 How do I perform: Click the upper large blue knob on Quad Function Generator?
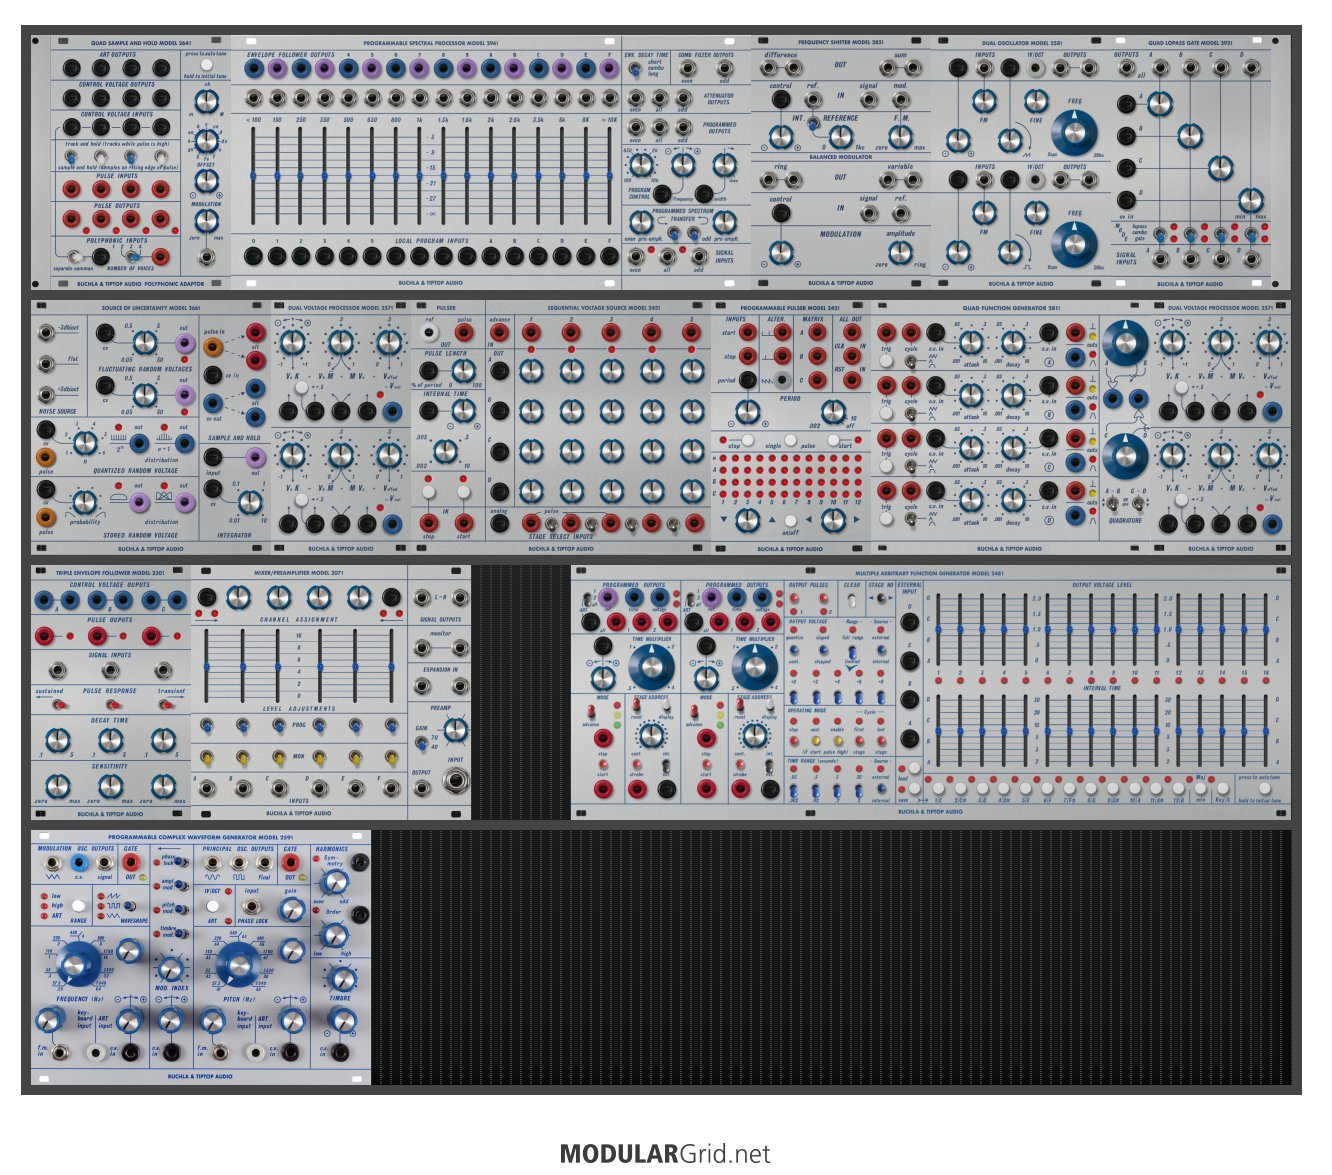(x=1125, y=342)
